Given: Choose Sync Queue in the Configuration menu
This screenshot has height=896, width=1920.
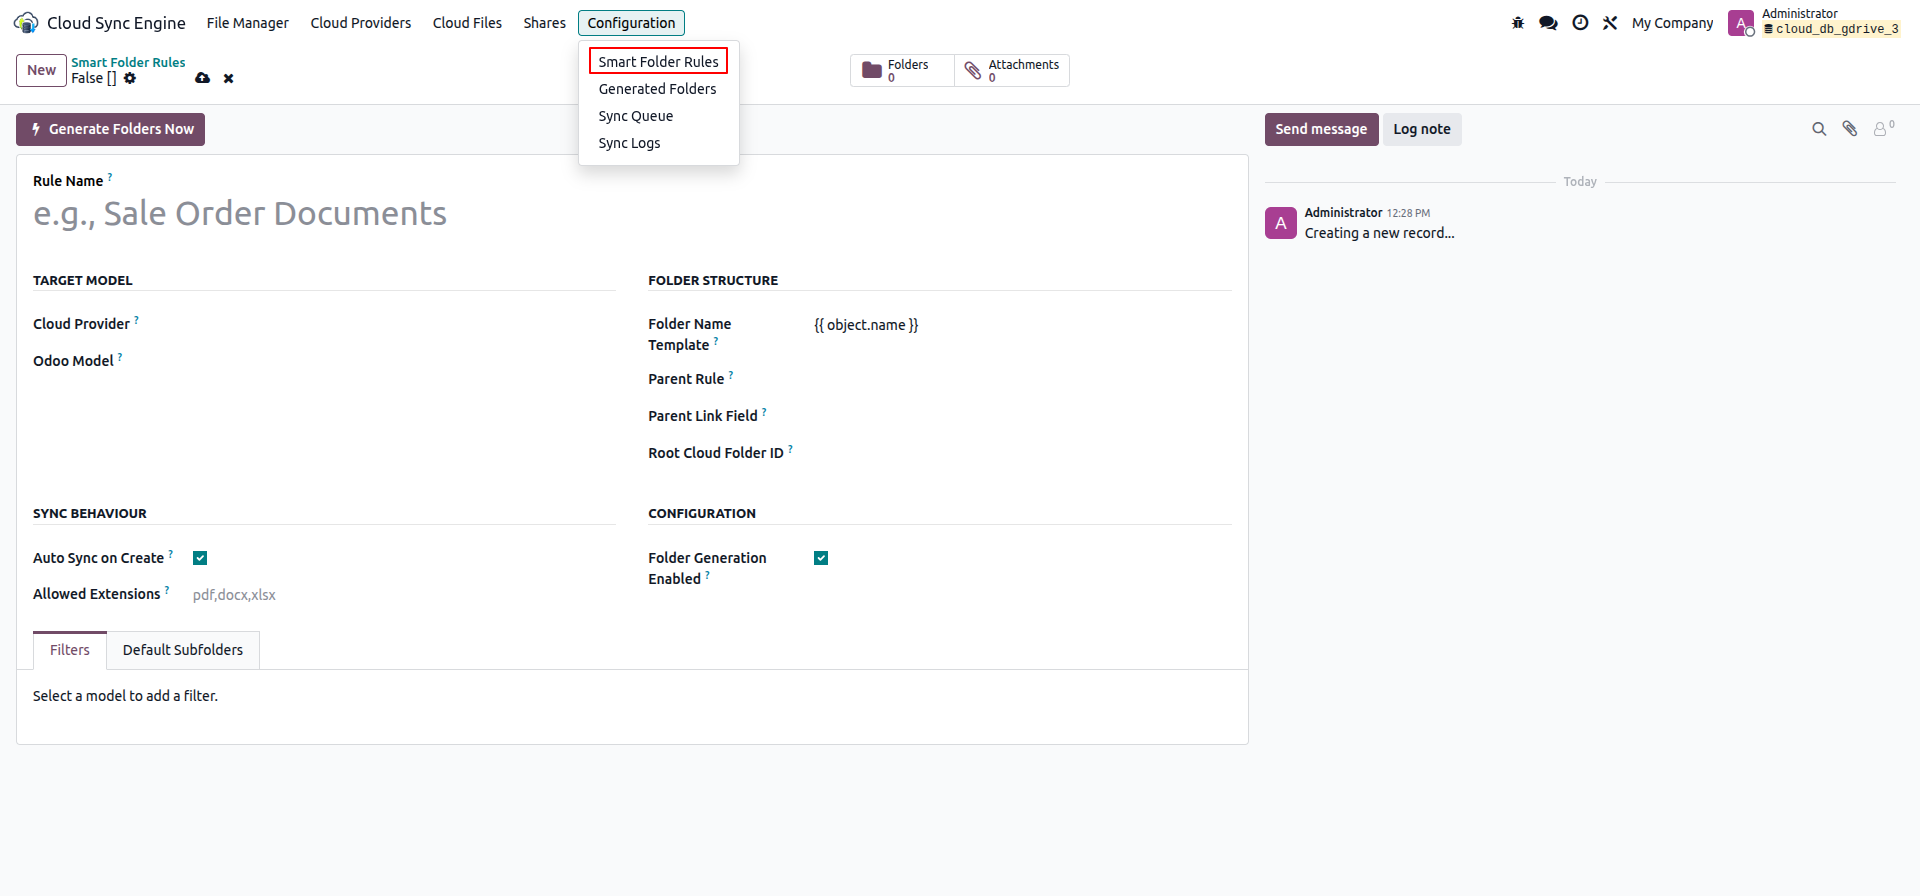Looking at the screenshot, I should [x=636, y=116].
